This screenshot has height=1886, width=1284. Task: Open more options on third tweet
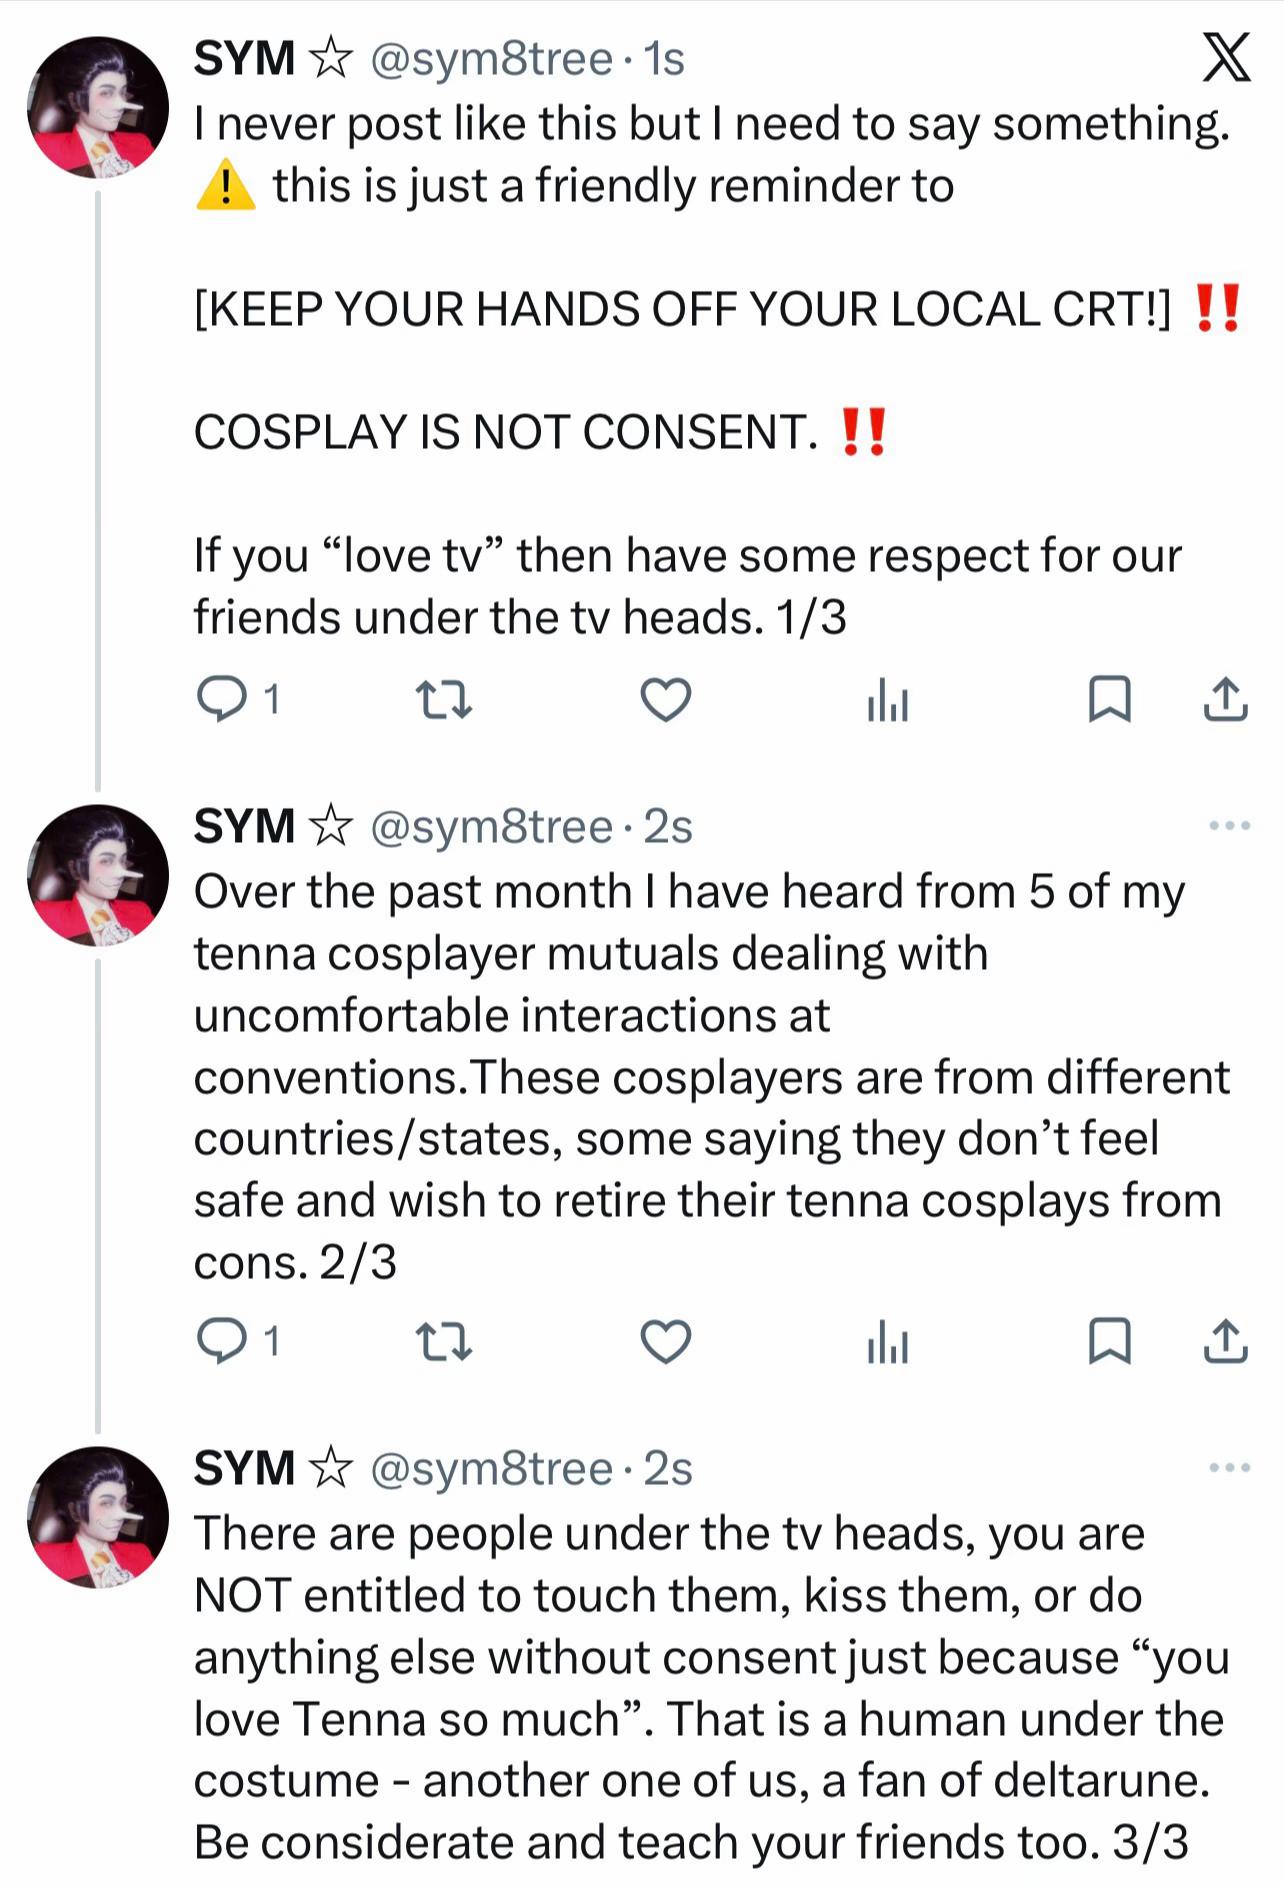tap(1230, 1468)
